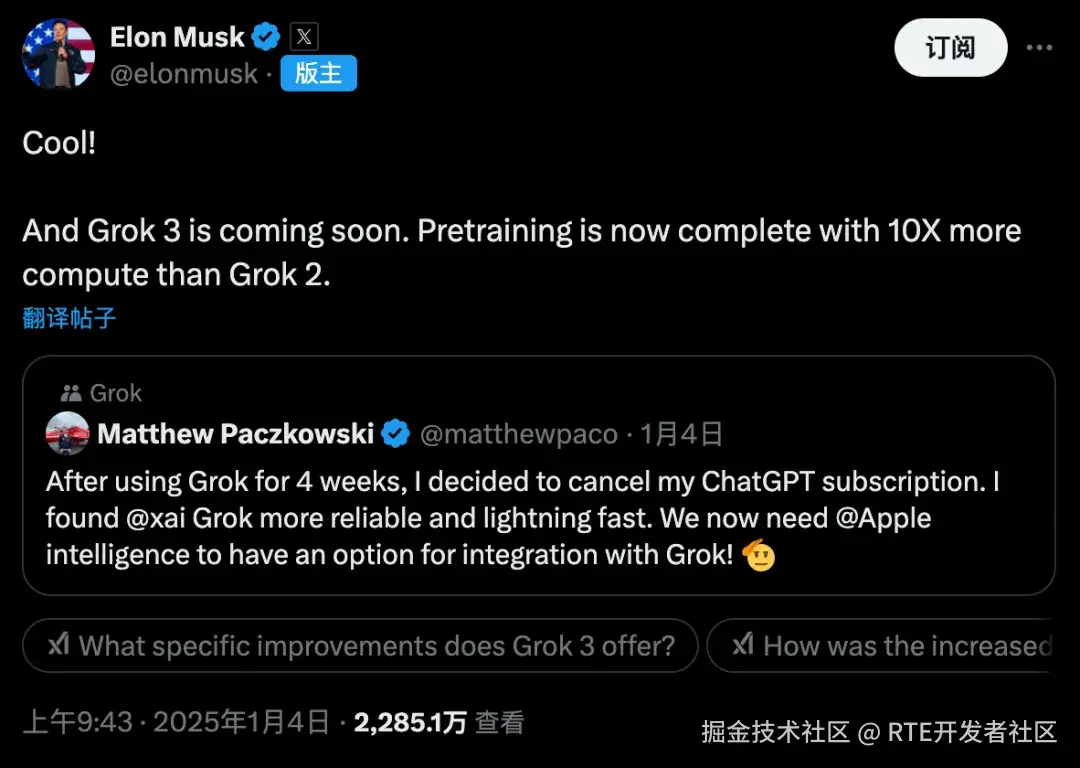The height and width of the screenshot is (768, 1080).
Task: Open the @matthewpaco handle link
Action: tap(518, 434)
